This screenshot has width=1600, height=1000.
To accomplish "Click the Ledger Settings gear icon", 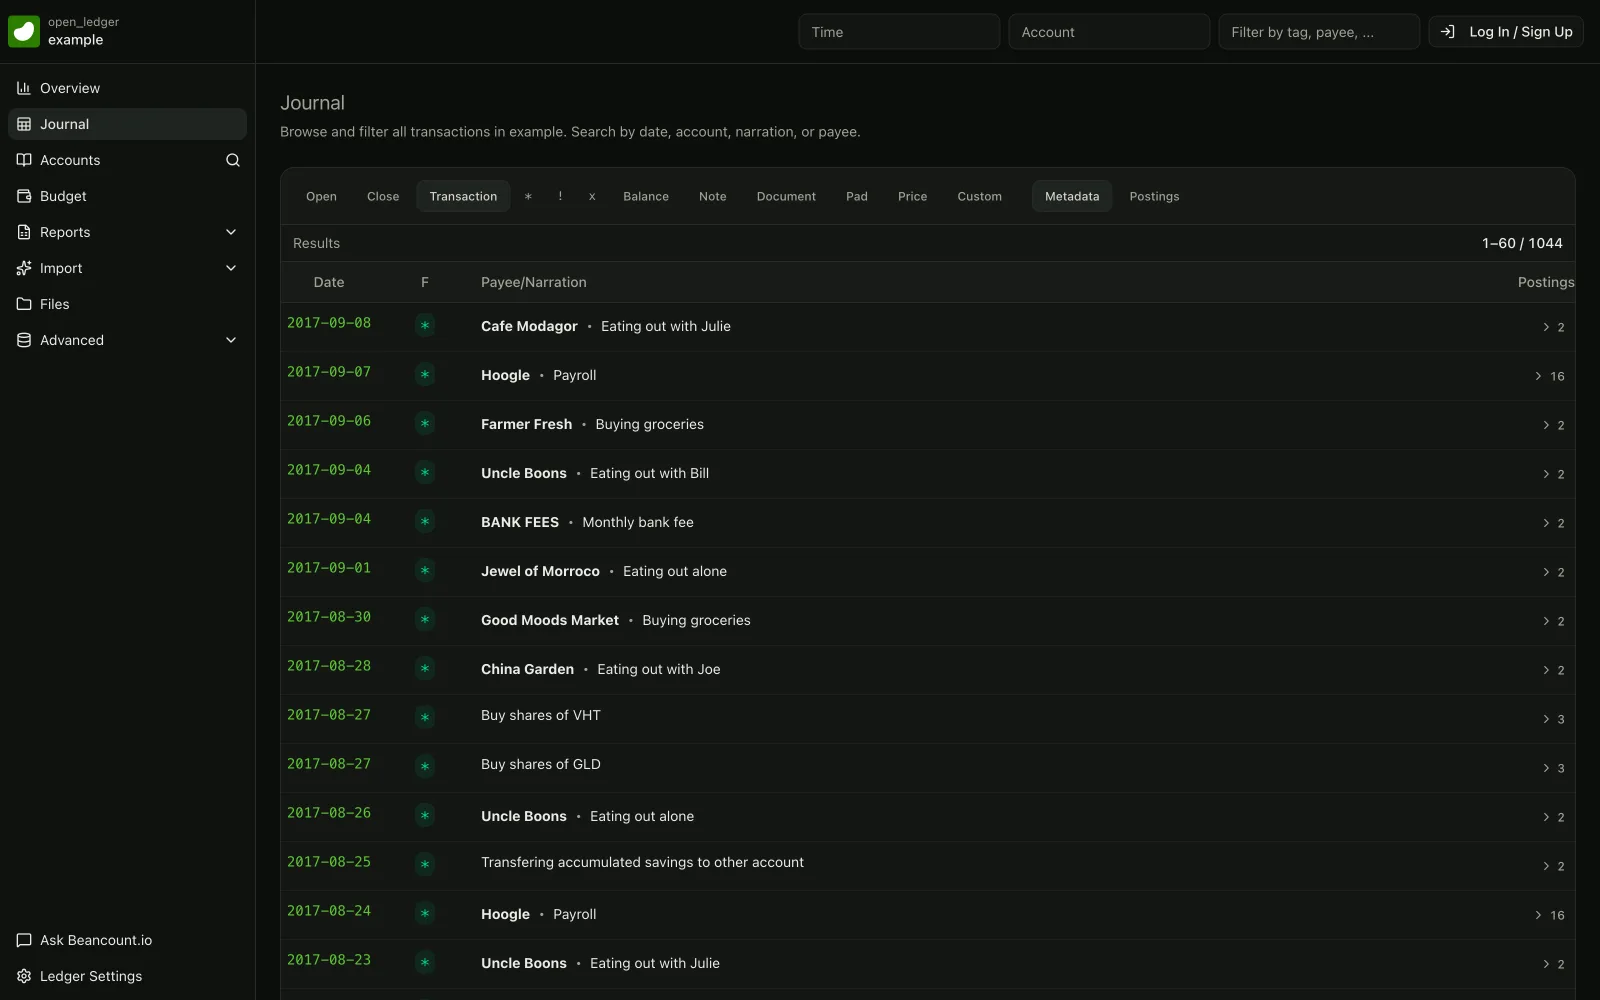I will 24,976.
